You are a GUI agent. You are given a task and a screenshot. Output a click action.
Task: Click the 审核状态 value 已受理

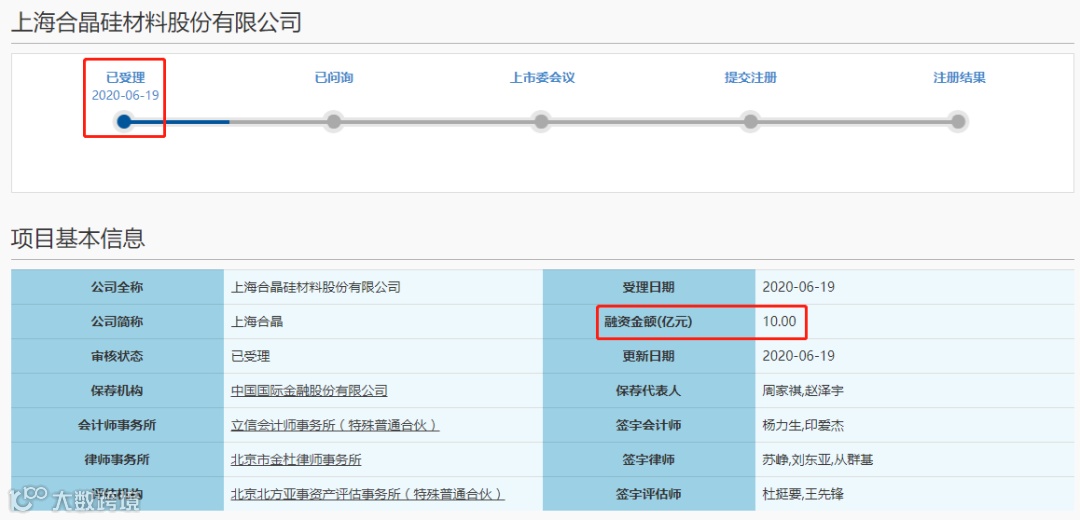click(251, 356)
